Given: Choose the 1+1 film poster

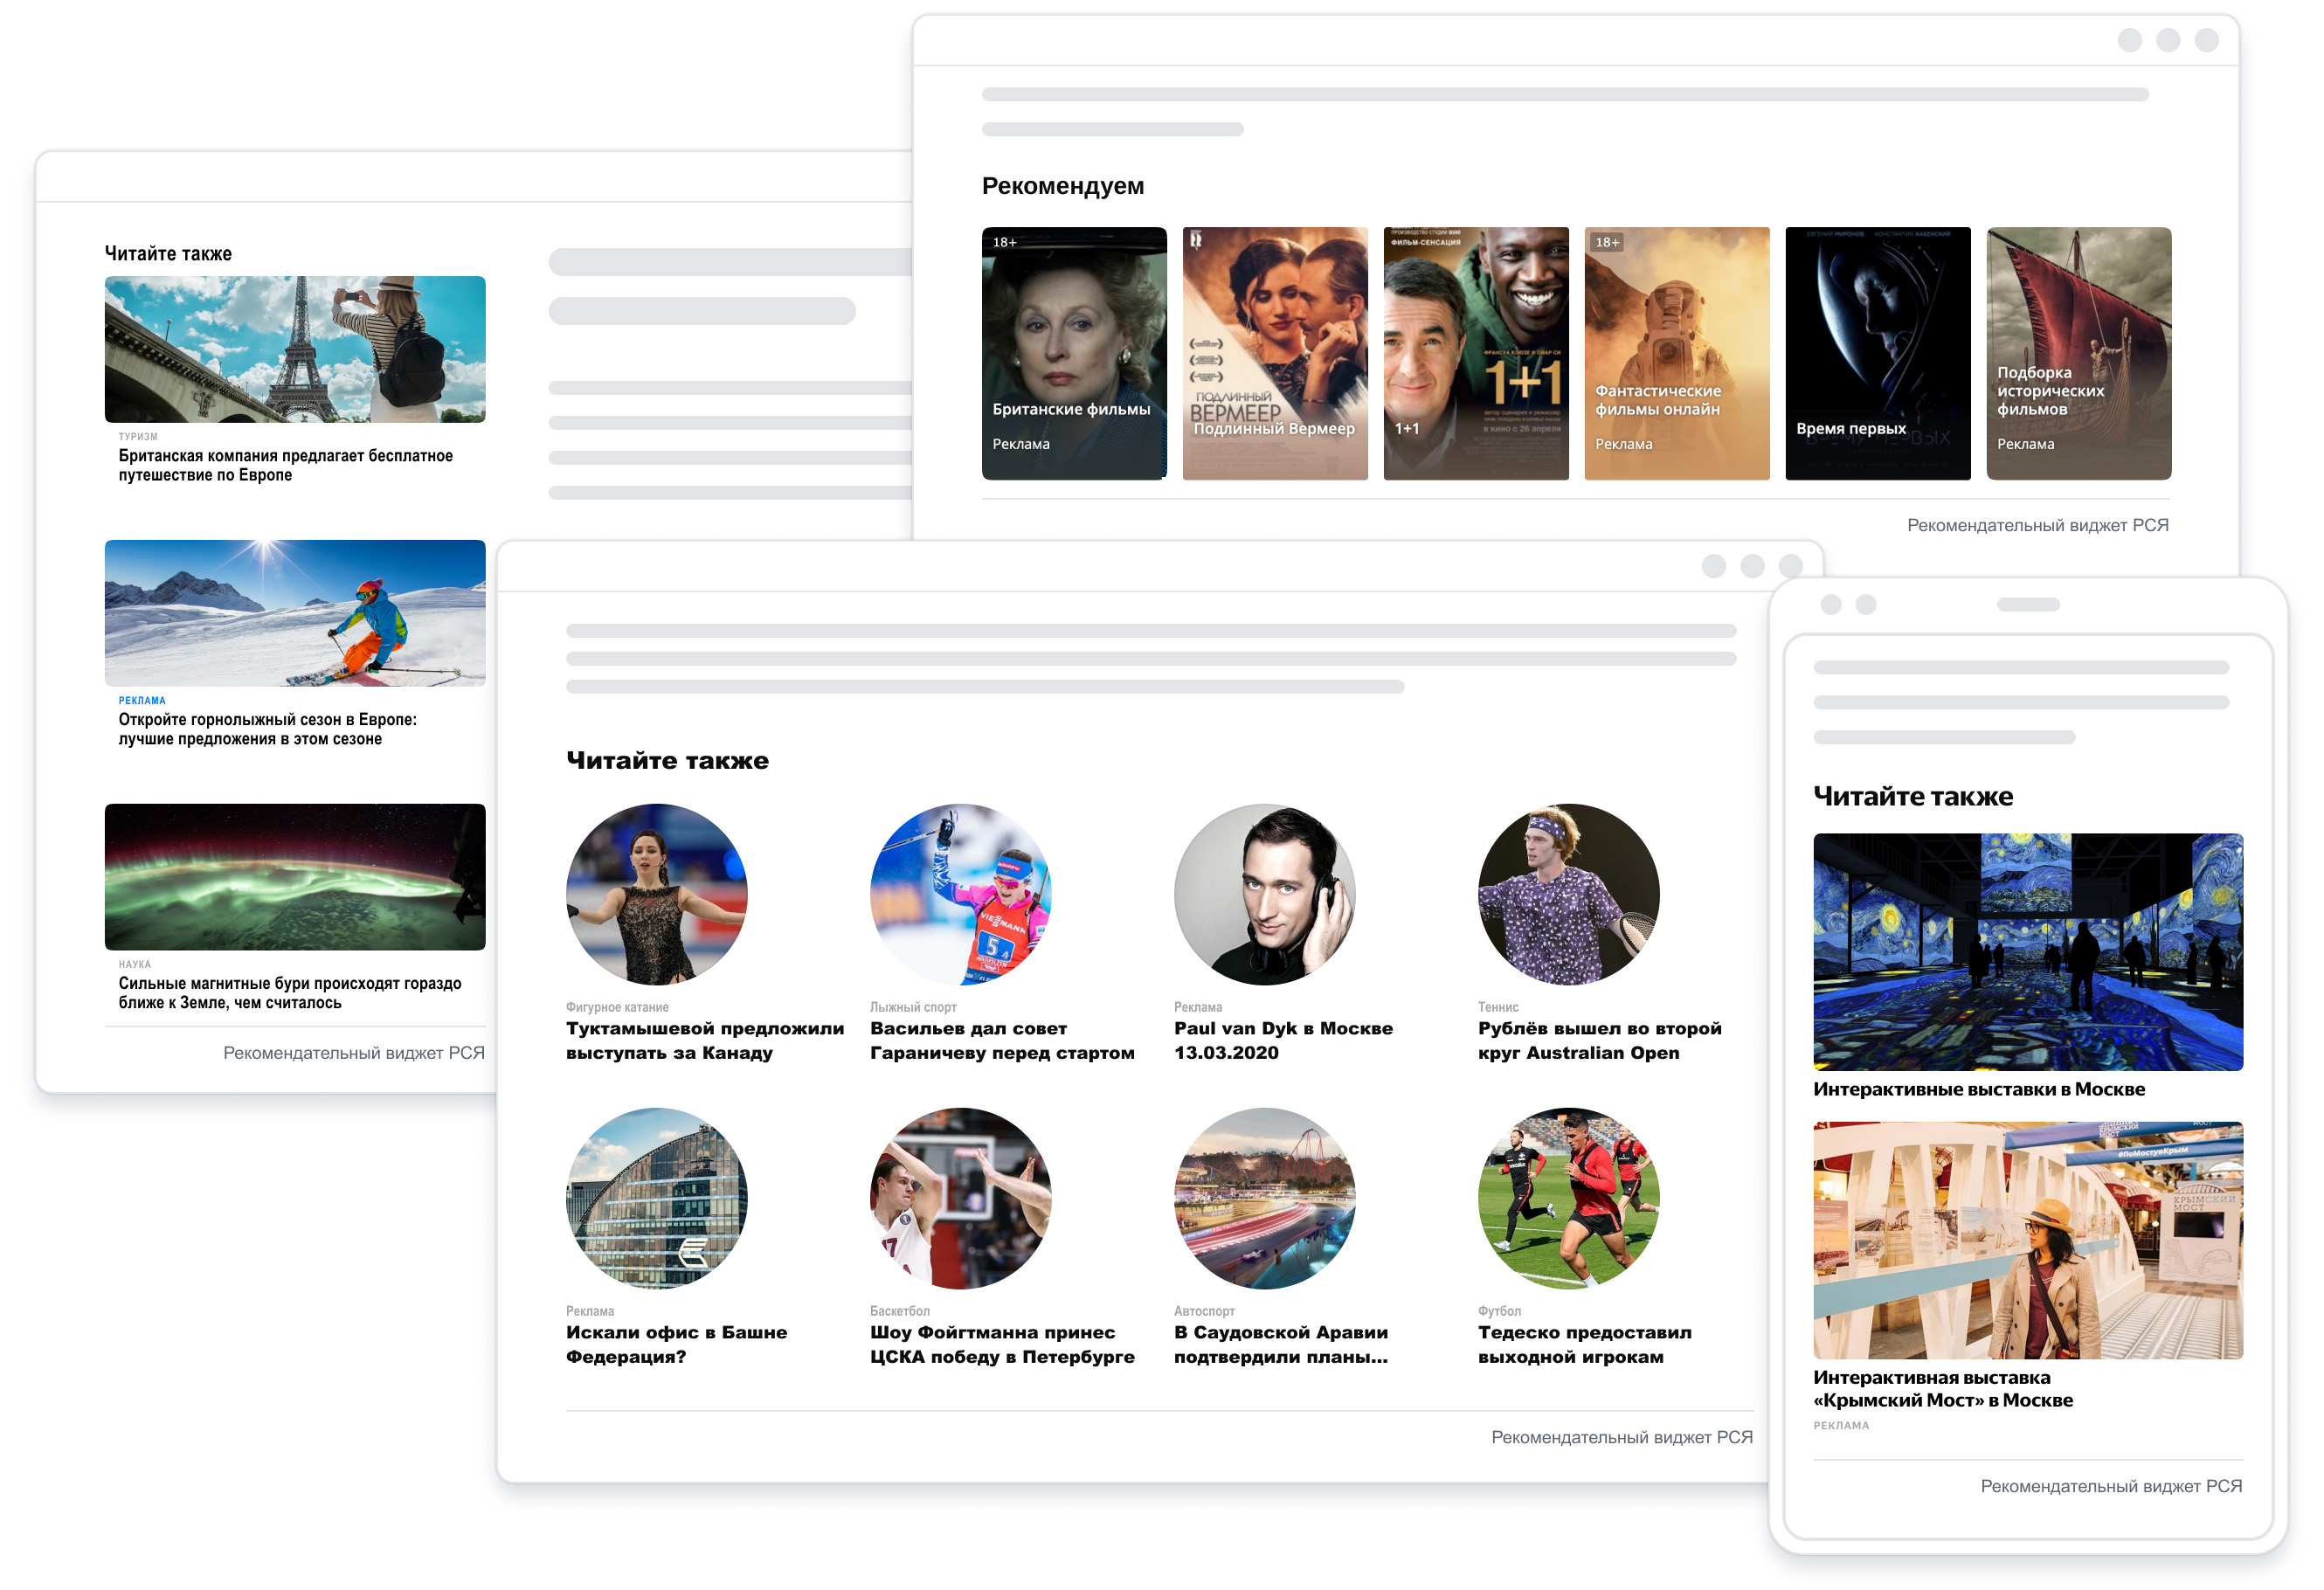Looking at the screenshot, I should [x=1476, y=353].
